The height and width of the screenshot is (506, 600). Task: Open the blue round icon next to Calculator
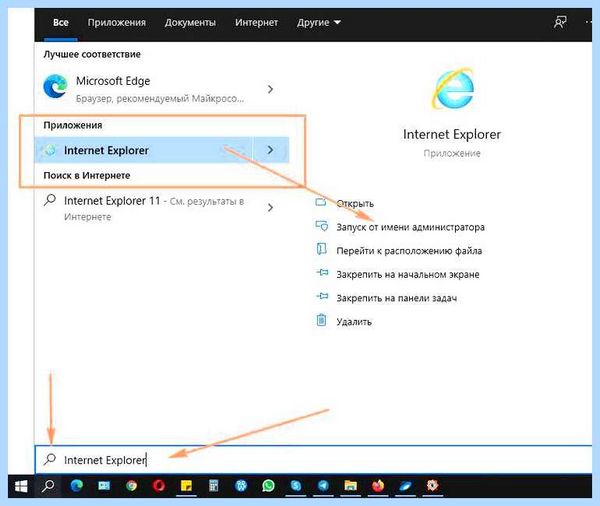click(x=241, y=486)
